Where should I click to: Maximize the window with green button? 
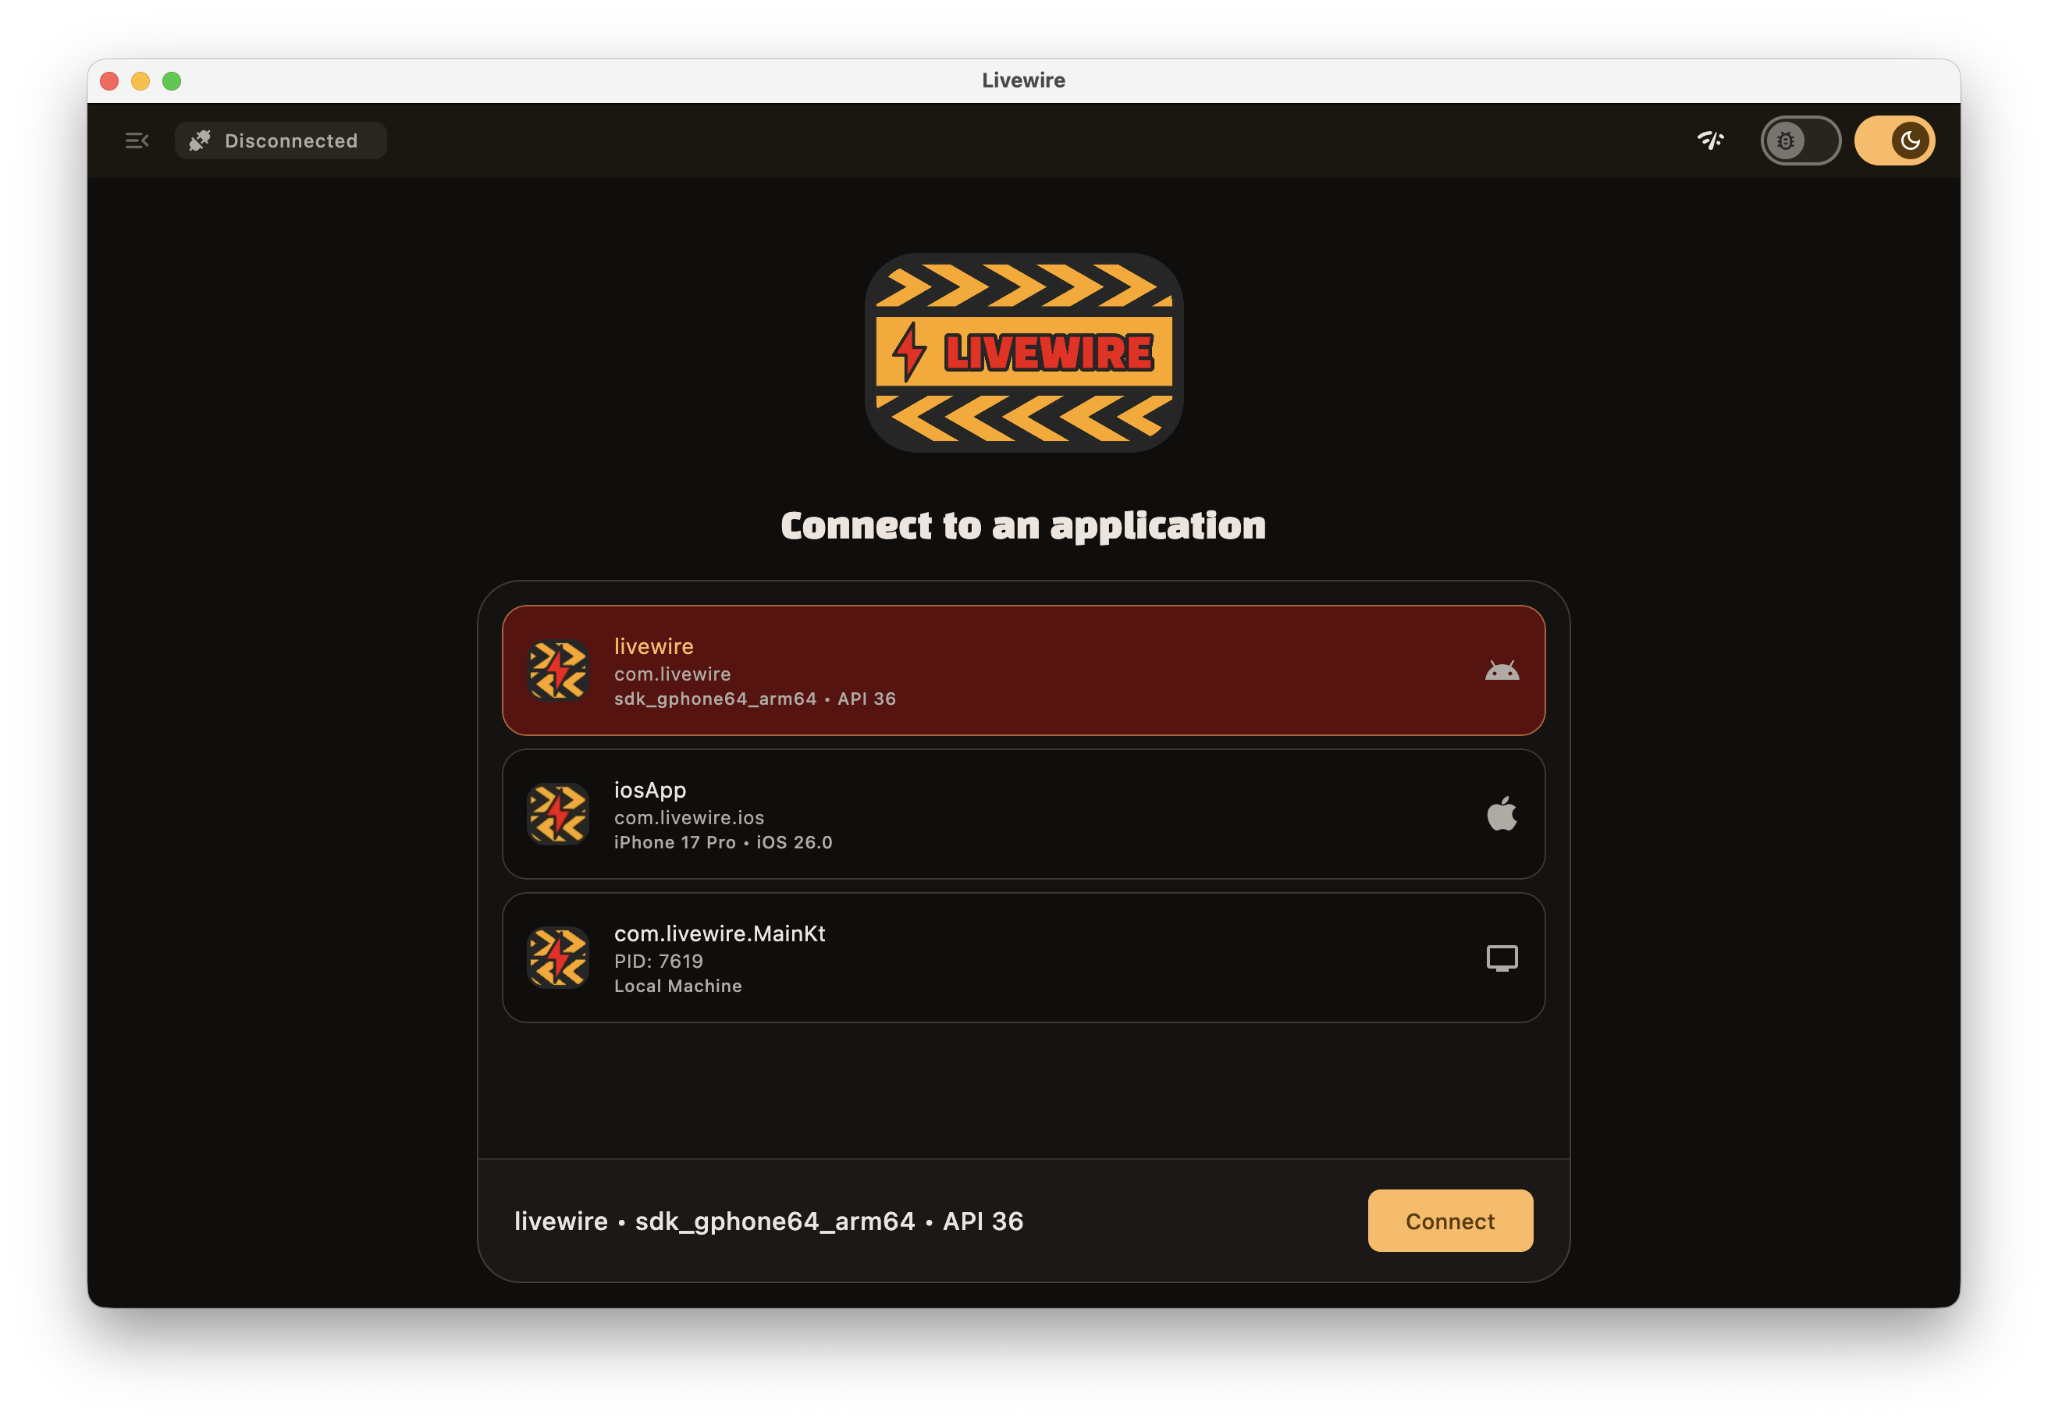tap(172, 81)
